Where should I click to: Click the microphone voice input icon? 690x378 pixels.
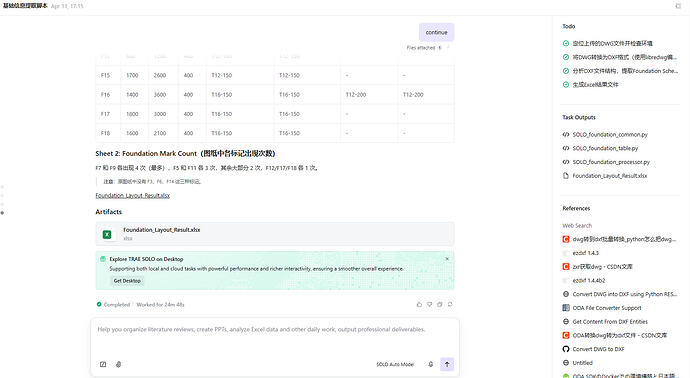click(431, 364)
